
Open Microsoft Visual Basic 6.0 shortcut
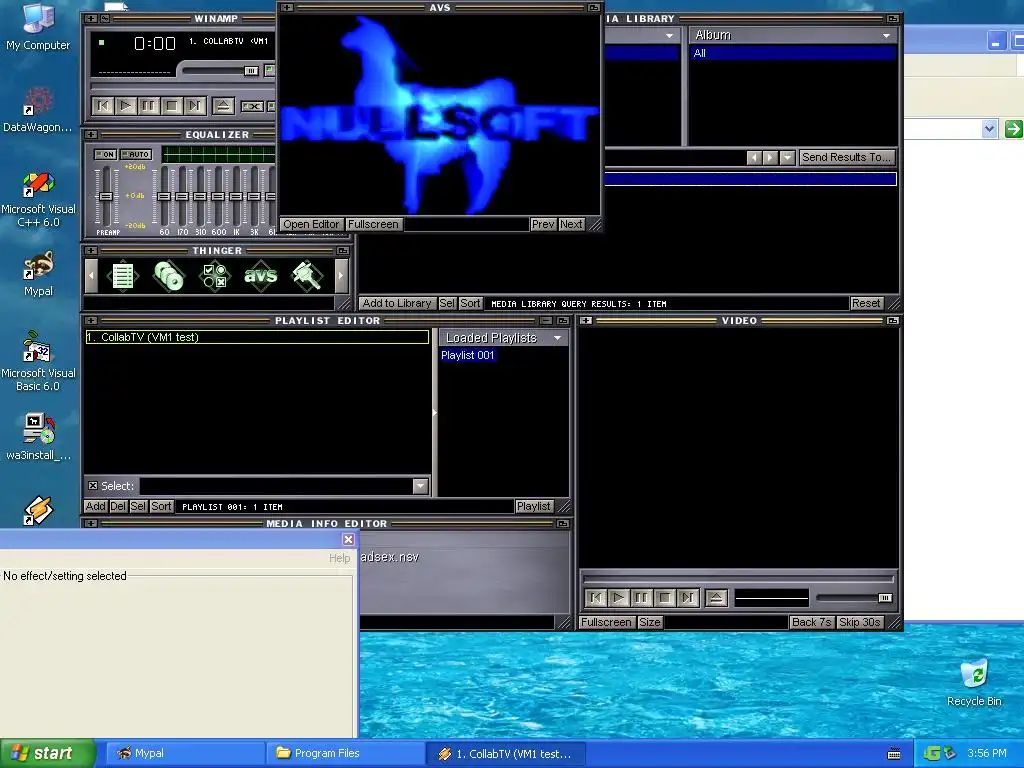click(38, 362)
